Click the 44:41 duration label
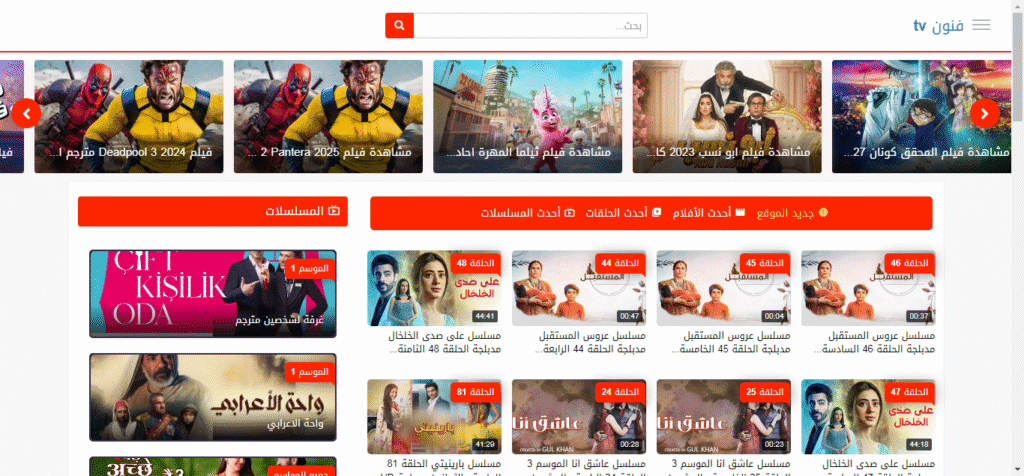Viewport: 1024px width, 476px height. click(485, 316)
